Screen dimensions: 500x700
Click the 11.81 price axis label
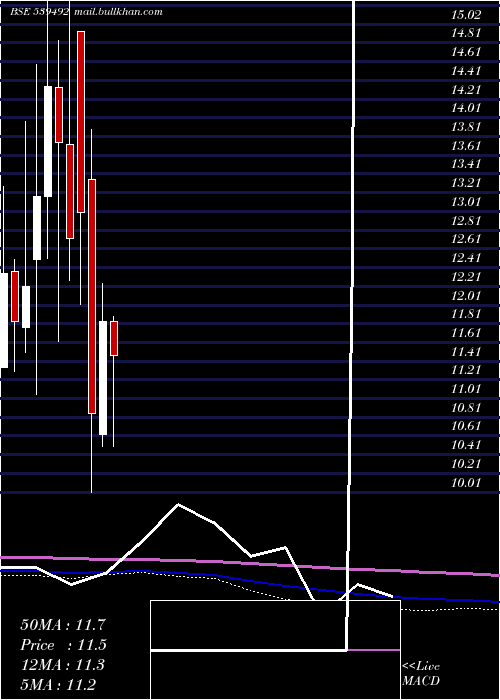click(466, 314)
